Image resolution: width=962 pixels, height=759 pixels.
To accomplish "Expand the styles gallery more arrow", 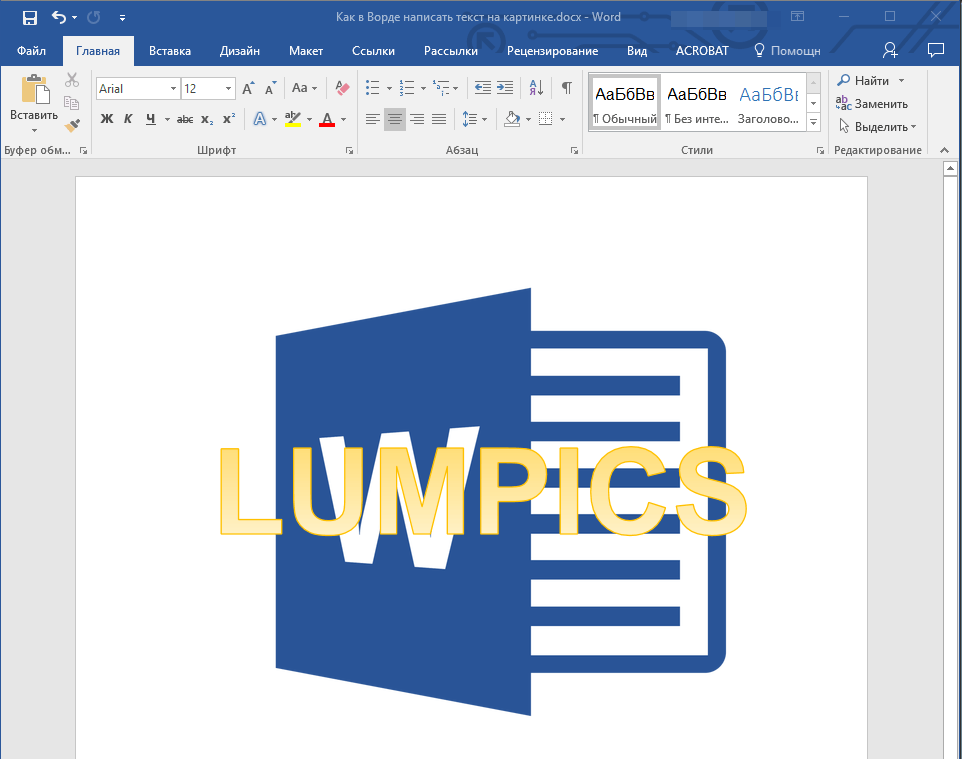I will (814, 122).
